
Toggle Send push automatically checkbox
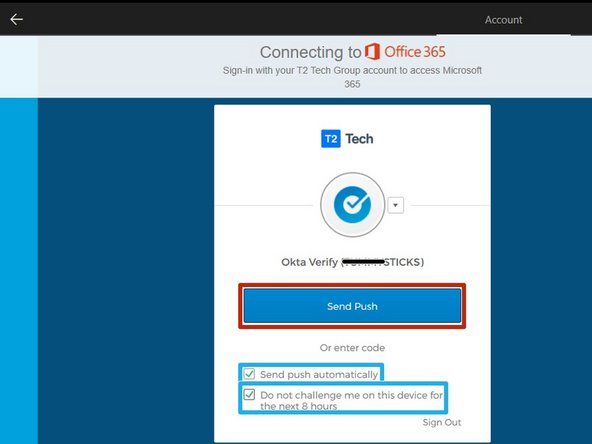tap(249, 374)
